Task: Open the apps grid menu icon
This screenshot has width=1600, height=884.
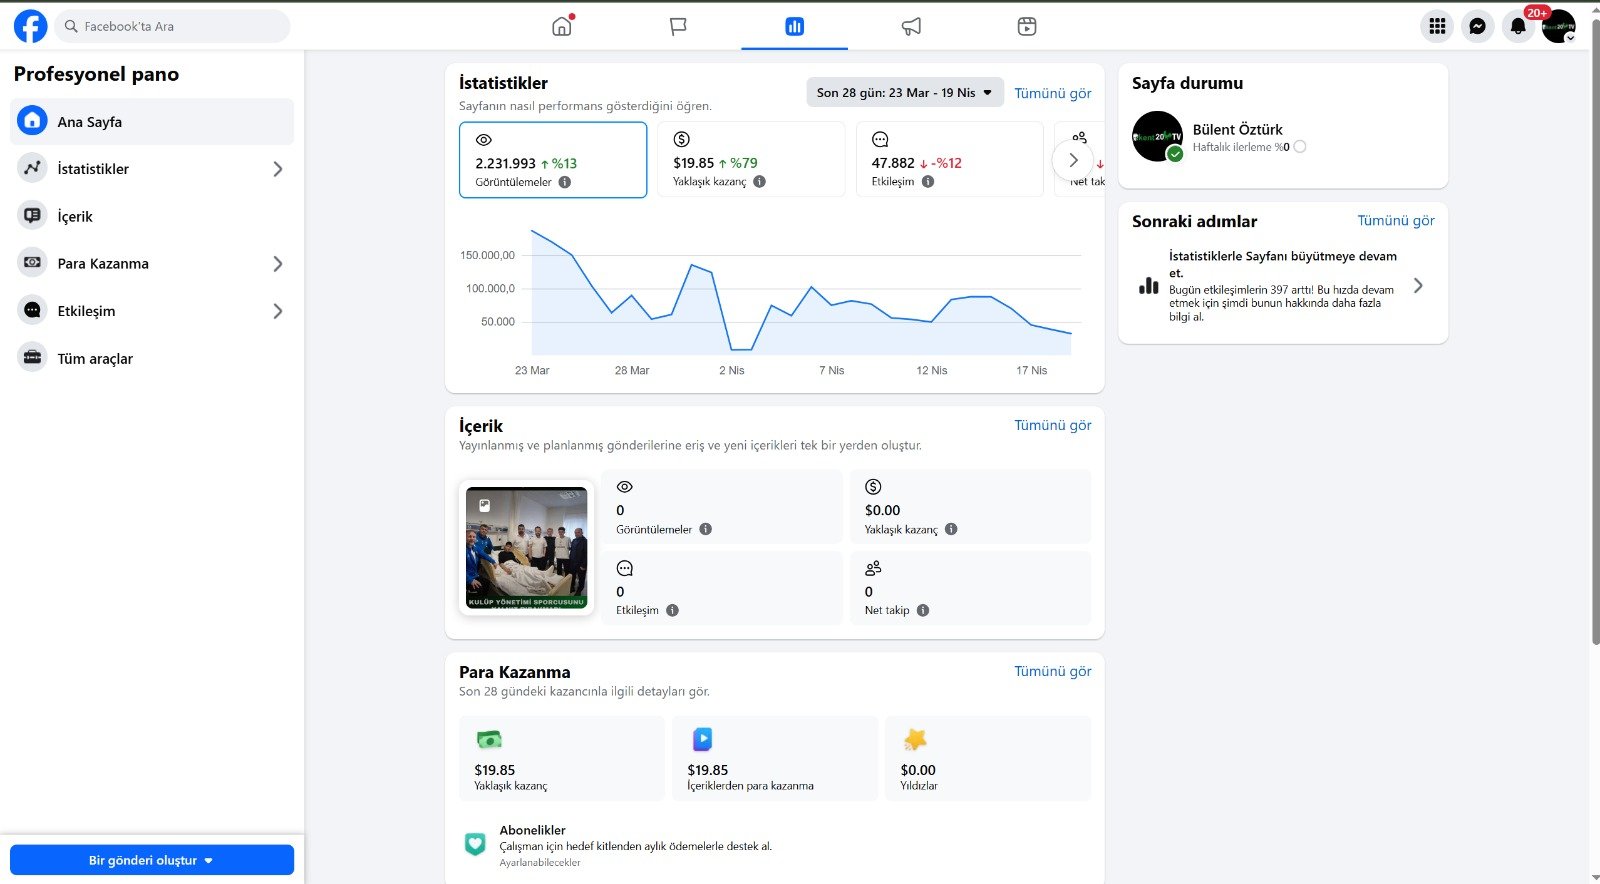Action: tap(1437, 26)
